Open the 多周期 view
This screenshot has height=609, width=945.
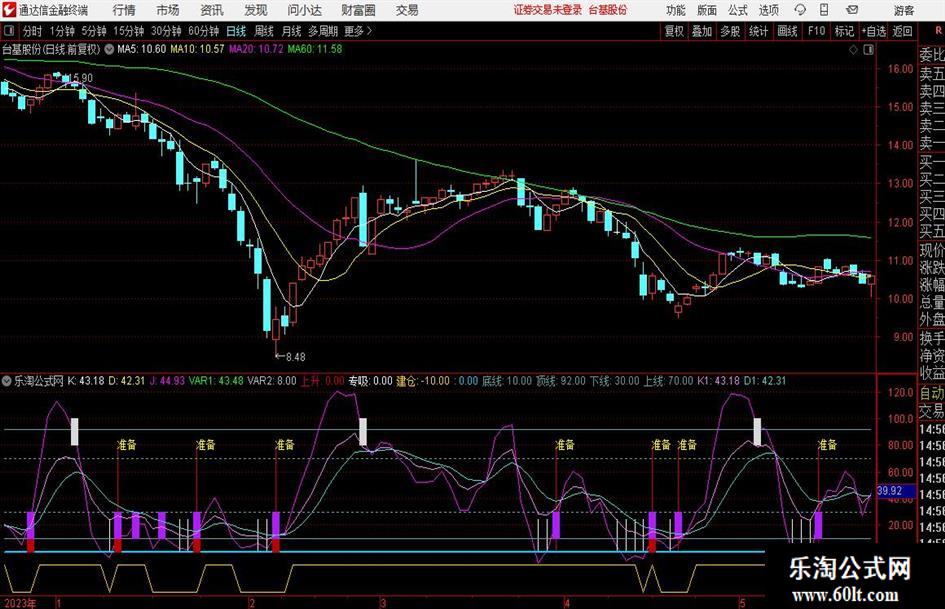click(323, 31)
